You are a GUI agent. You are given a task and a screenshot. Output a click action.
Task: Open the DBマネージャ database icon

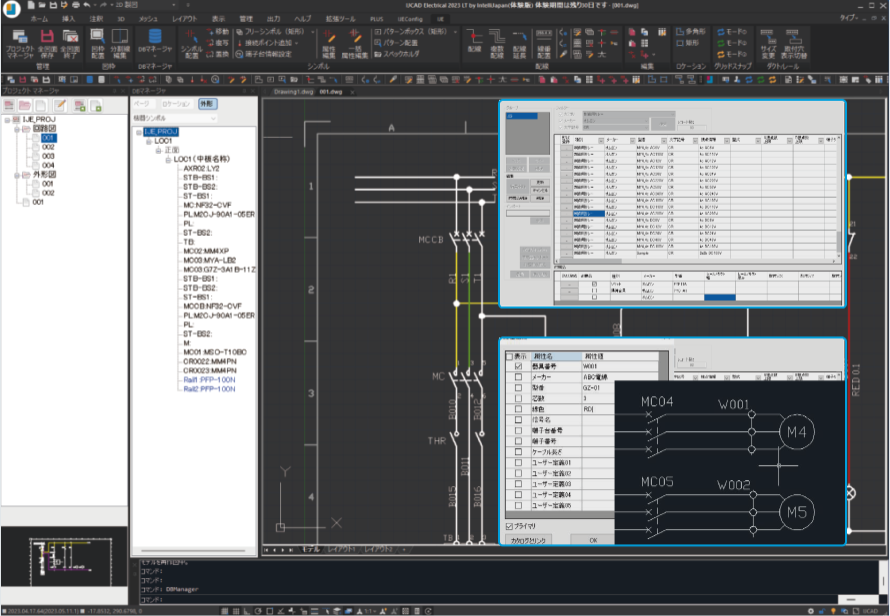point(154,41)
